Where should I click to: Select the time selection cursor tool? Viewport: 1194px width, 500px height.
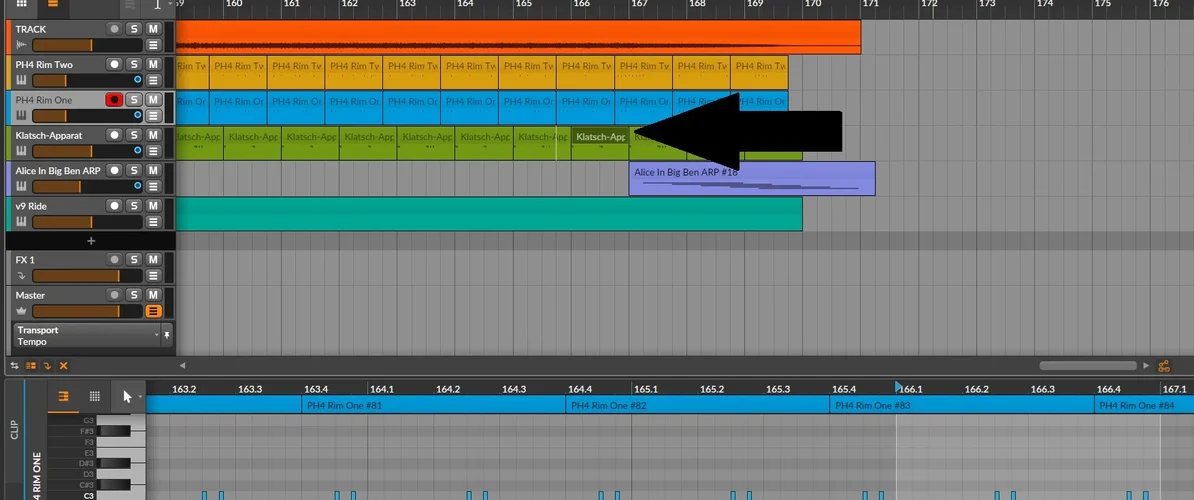(158, 5)
